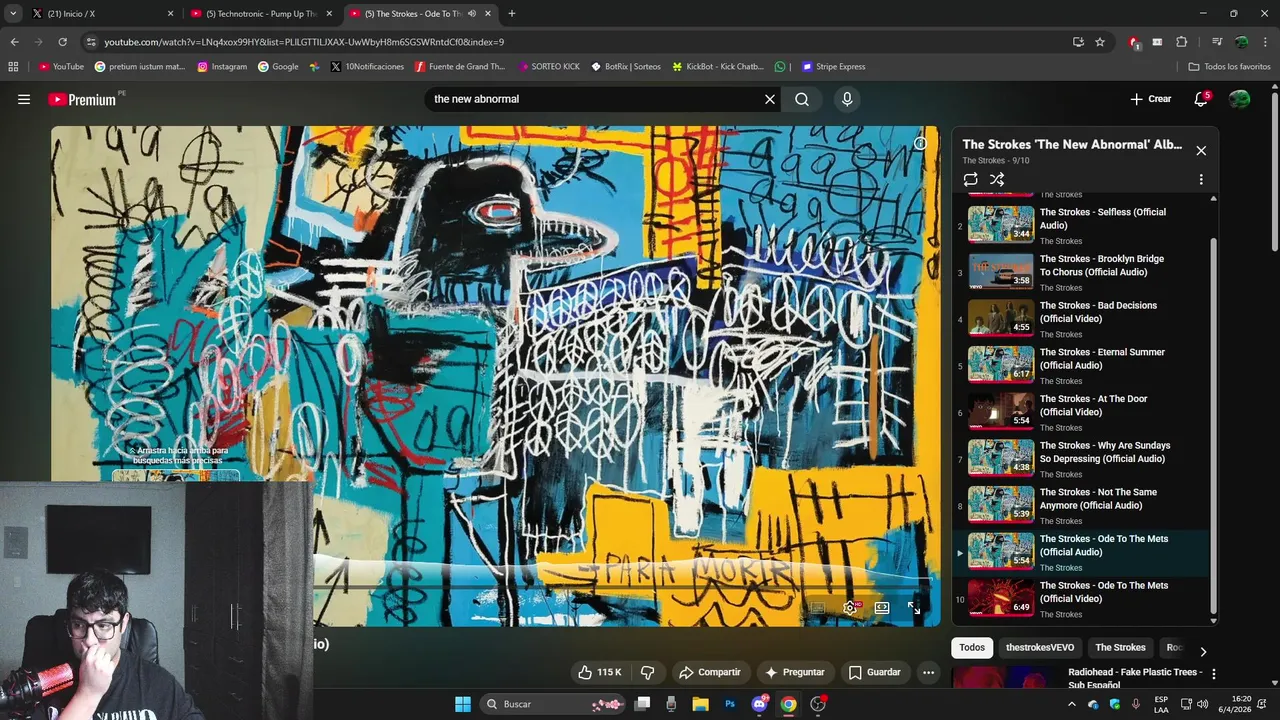
Task: Enter fullscreen on the video player
Action: click(914, 607)
